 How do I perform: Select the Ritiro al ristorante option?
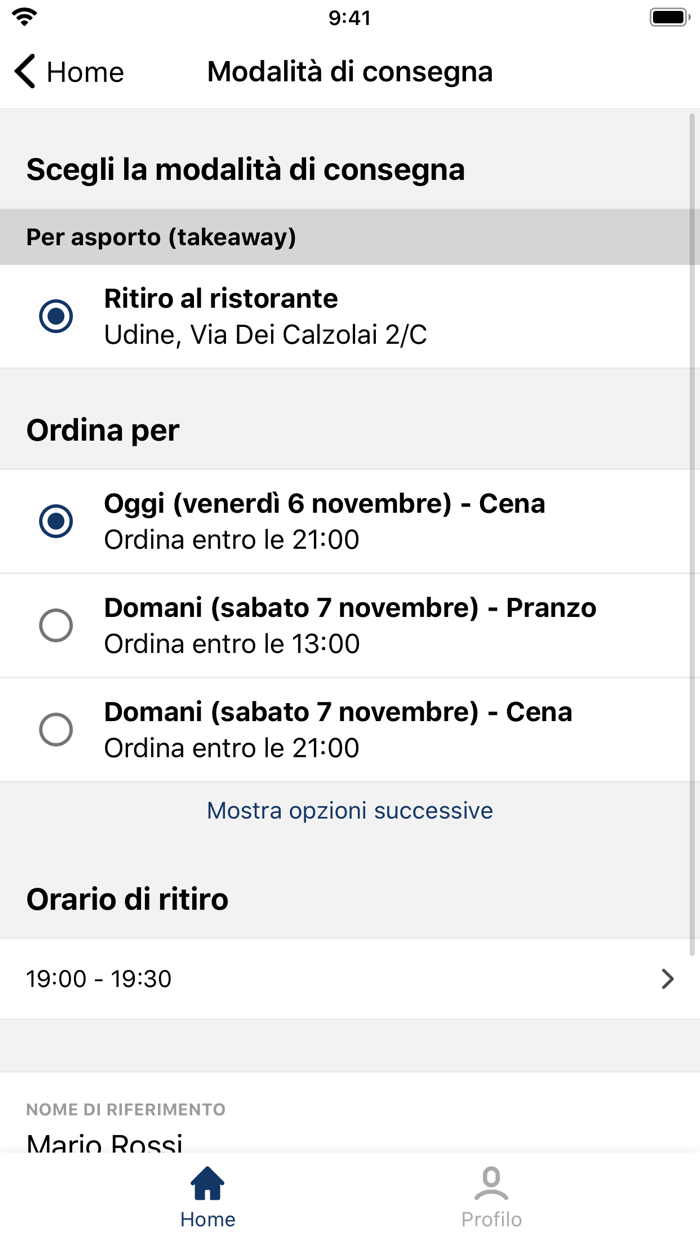[x=57, y=316]
